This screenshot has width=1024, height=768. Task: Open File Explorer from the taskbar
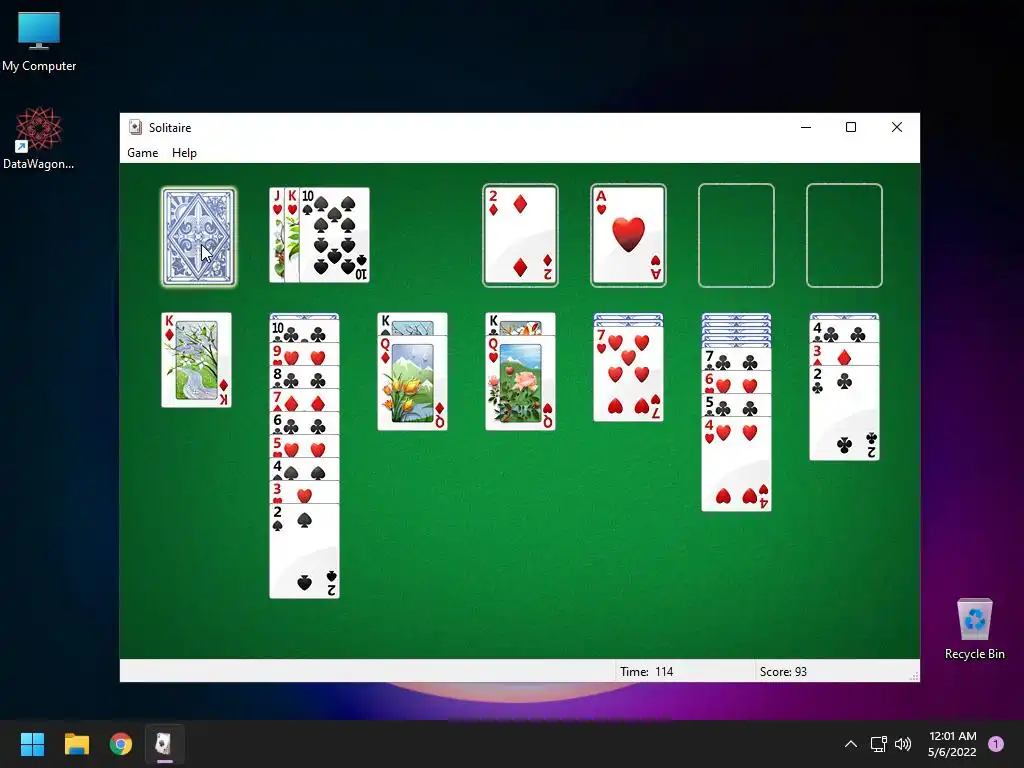coord(76,744)
